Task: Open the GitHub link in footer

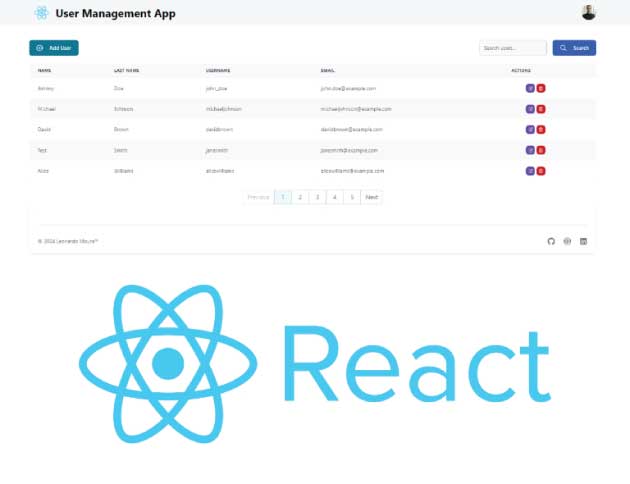Action: point(551,241)
